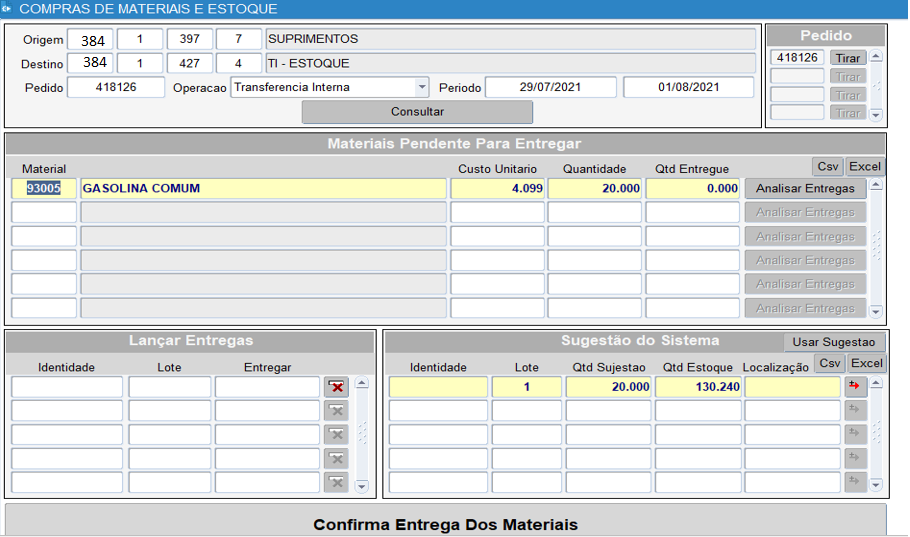Click the Periodo start date 29/07/2021
The height and width of the screenshot is (537, 910).
(550, 87)
